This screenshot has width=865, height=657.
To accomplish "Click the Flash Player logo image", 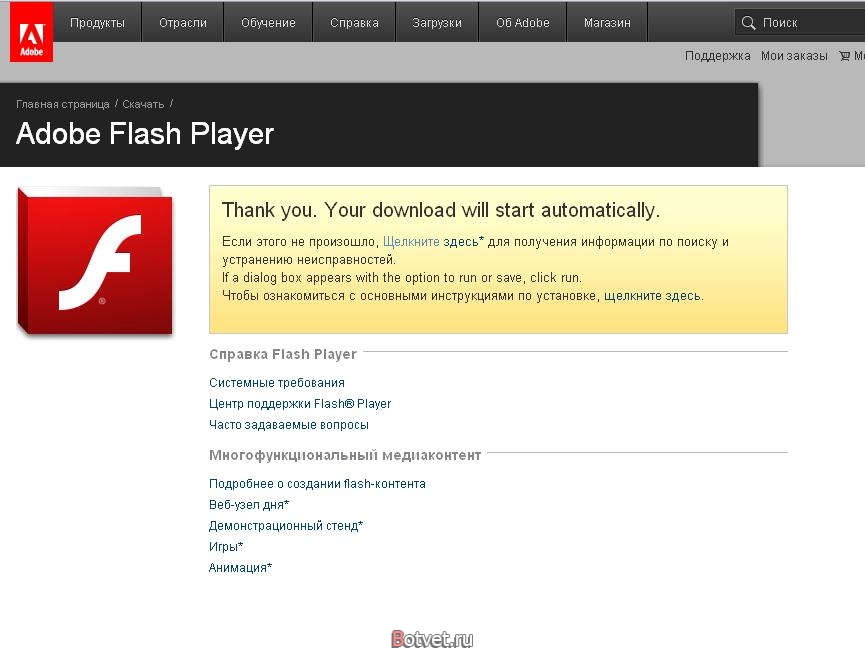I will click(95, 262).
